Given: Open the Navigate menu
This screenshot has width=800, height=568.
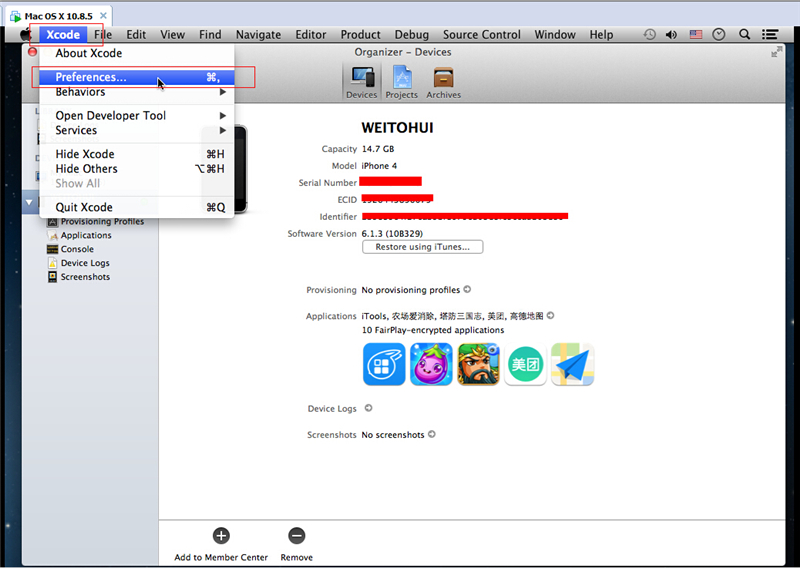Looking at the screenshot, I should [258, 34].
